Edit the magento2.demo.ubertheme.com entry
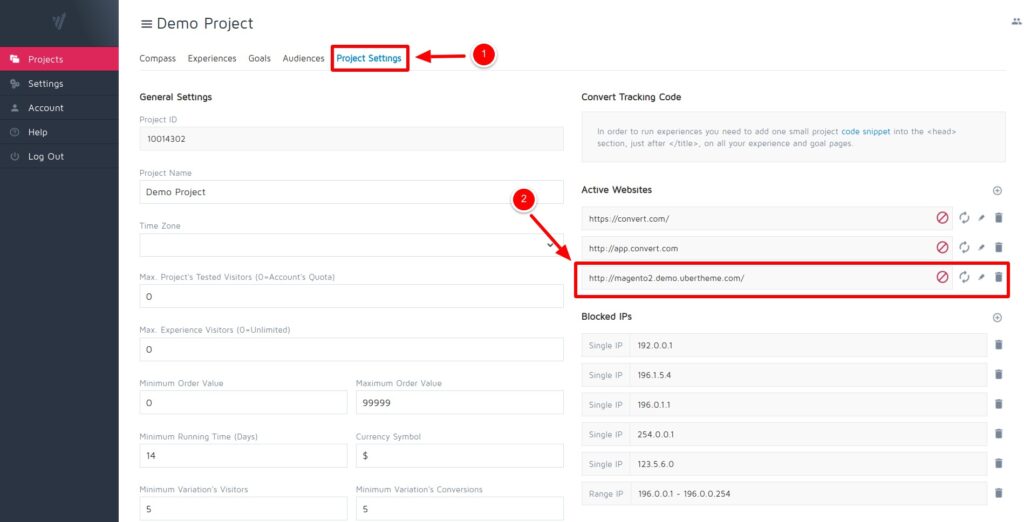This screenshot has width=1024, height=522. (x=981, y=277)
